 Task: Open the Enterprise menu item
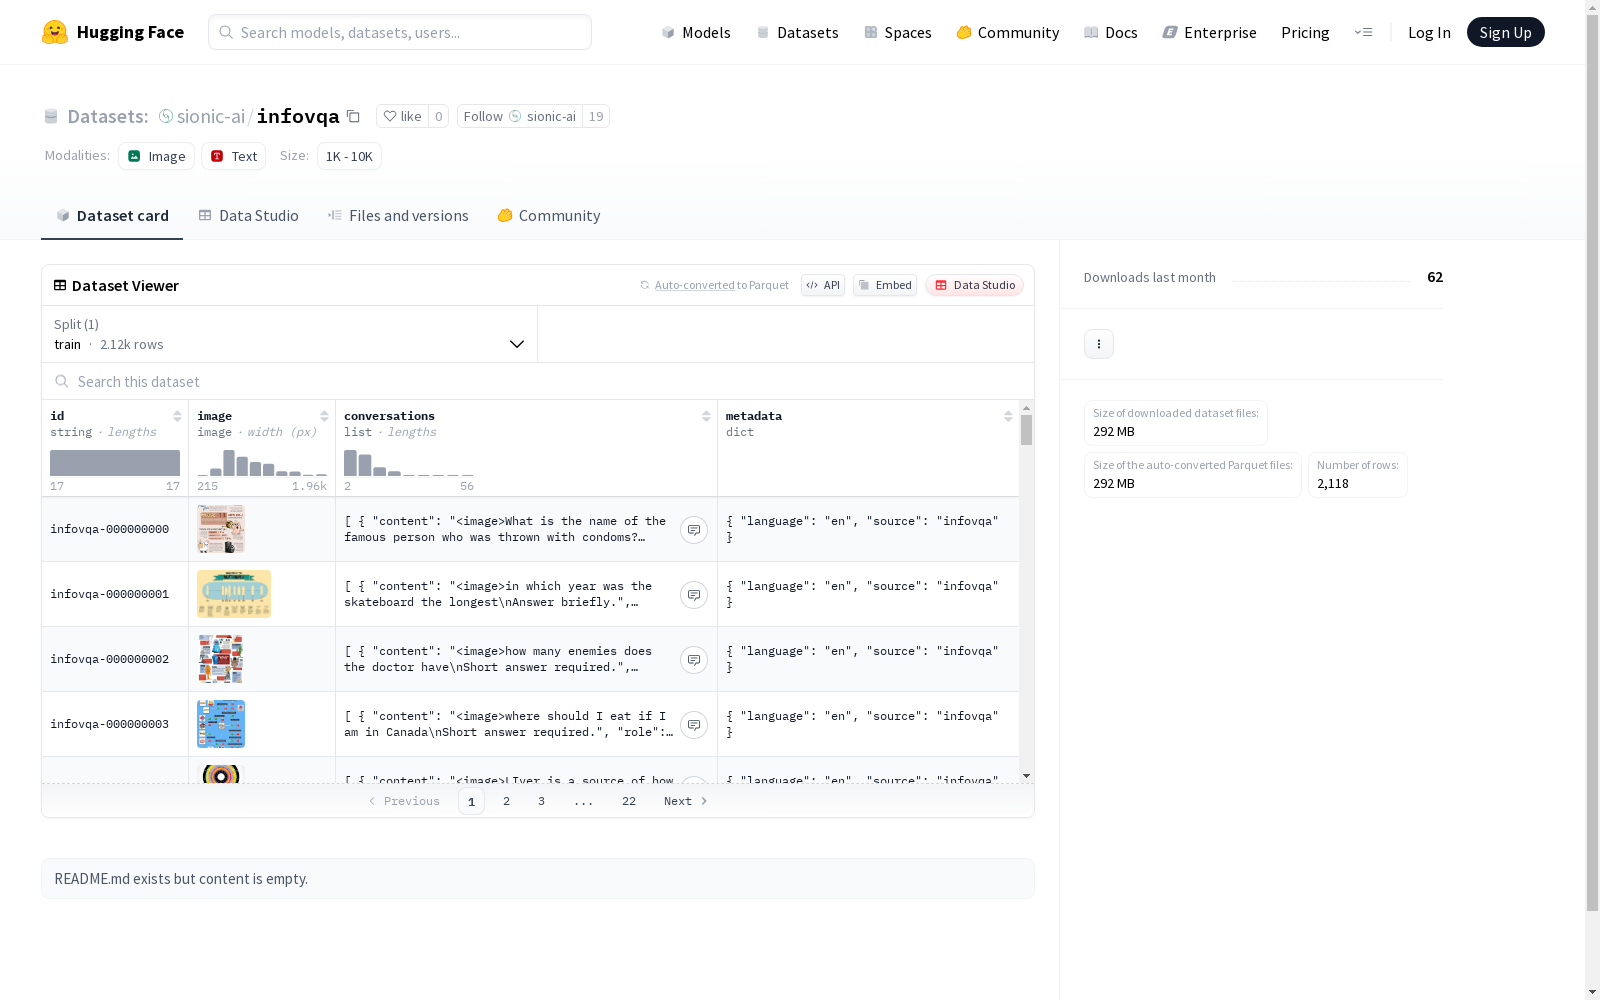point(1209,32)
